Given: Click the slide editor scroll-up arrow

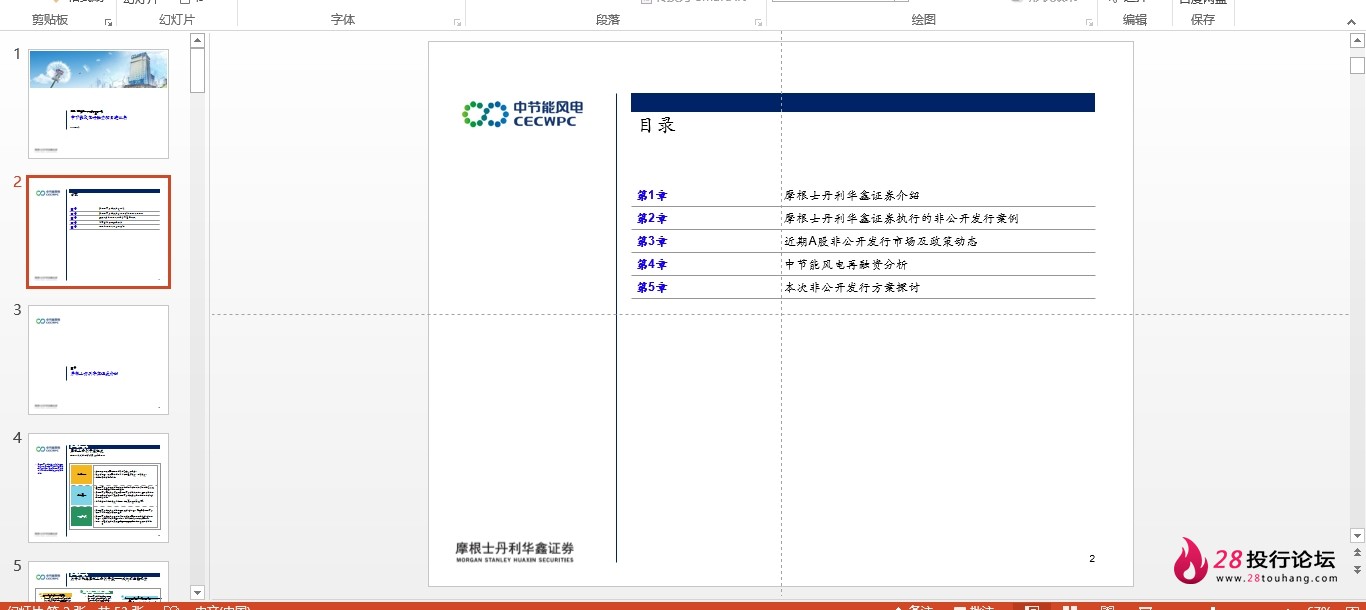Looking at the screenshot, I should click(x=1357, y=40).
